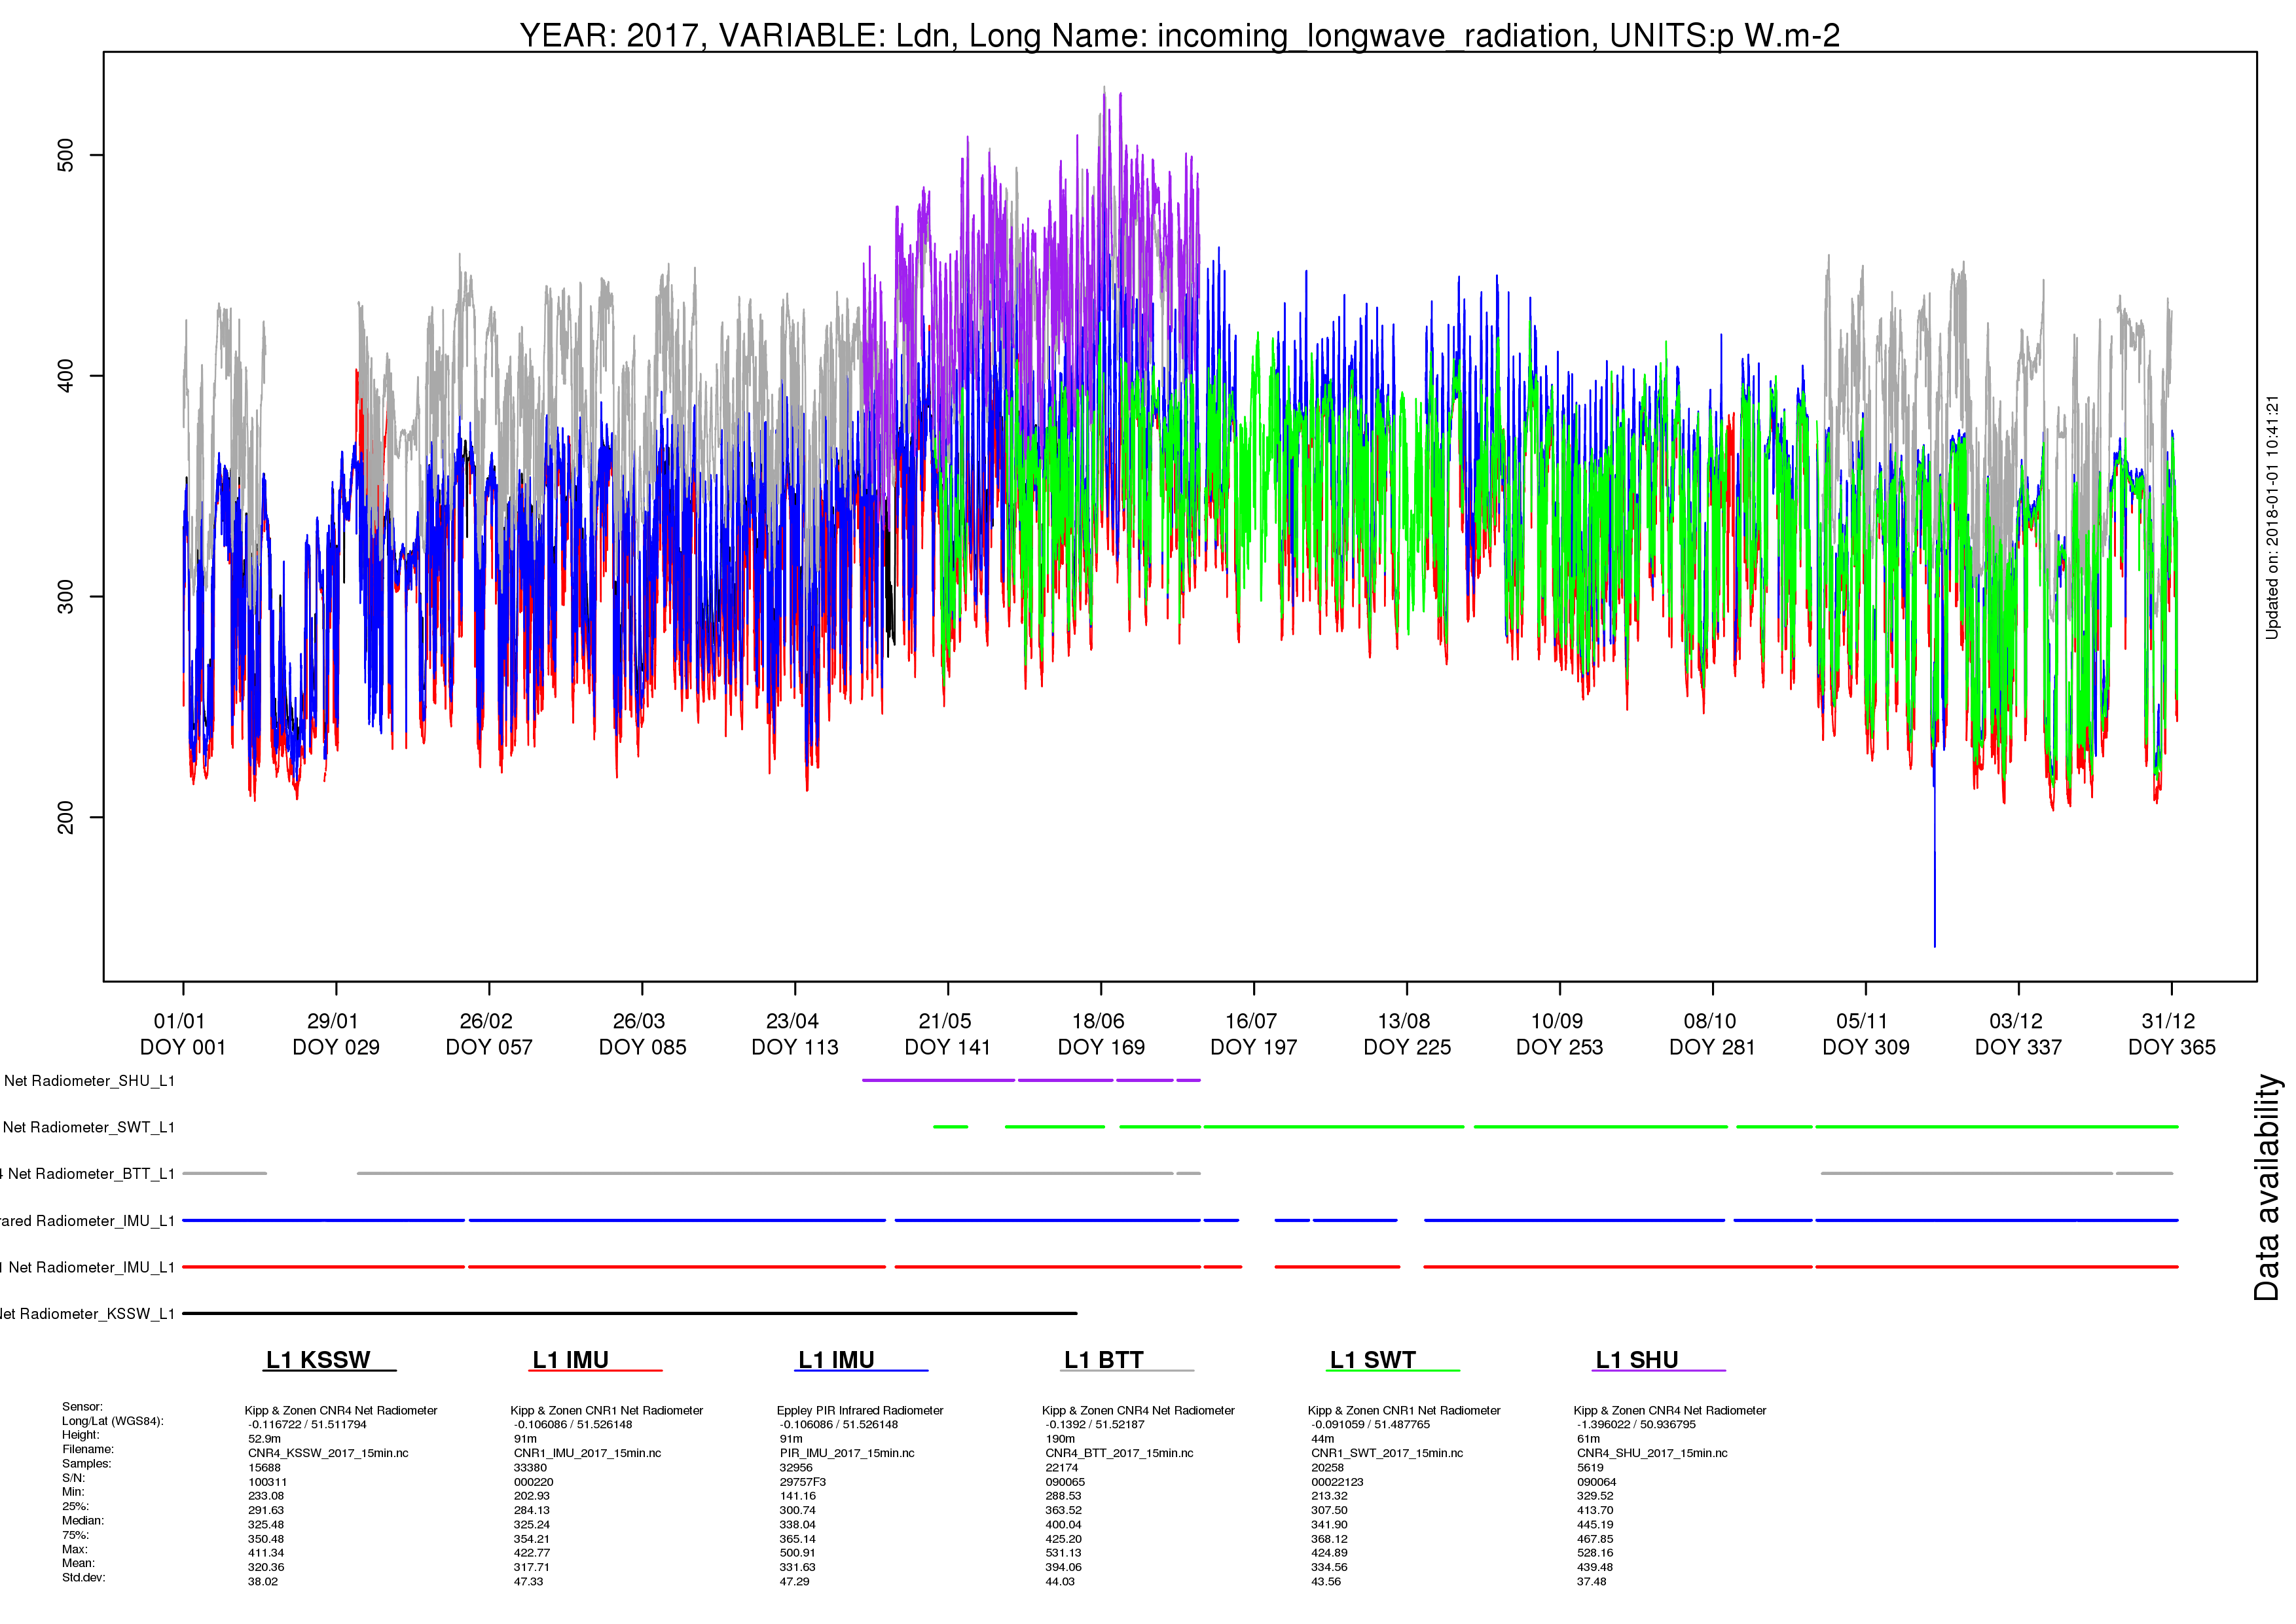Viewport: 2296px width, 1624px height.
Task: Click the KSSW samples count 15688
Action: pyautogui.click(x=264, y=1468)
